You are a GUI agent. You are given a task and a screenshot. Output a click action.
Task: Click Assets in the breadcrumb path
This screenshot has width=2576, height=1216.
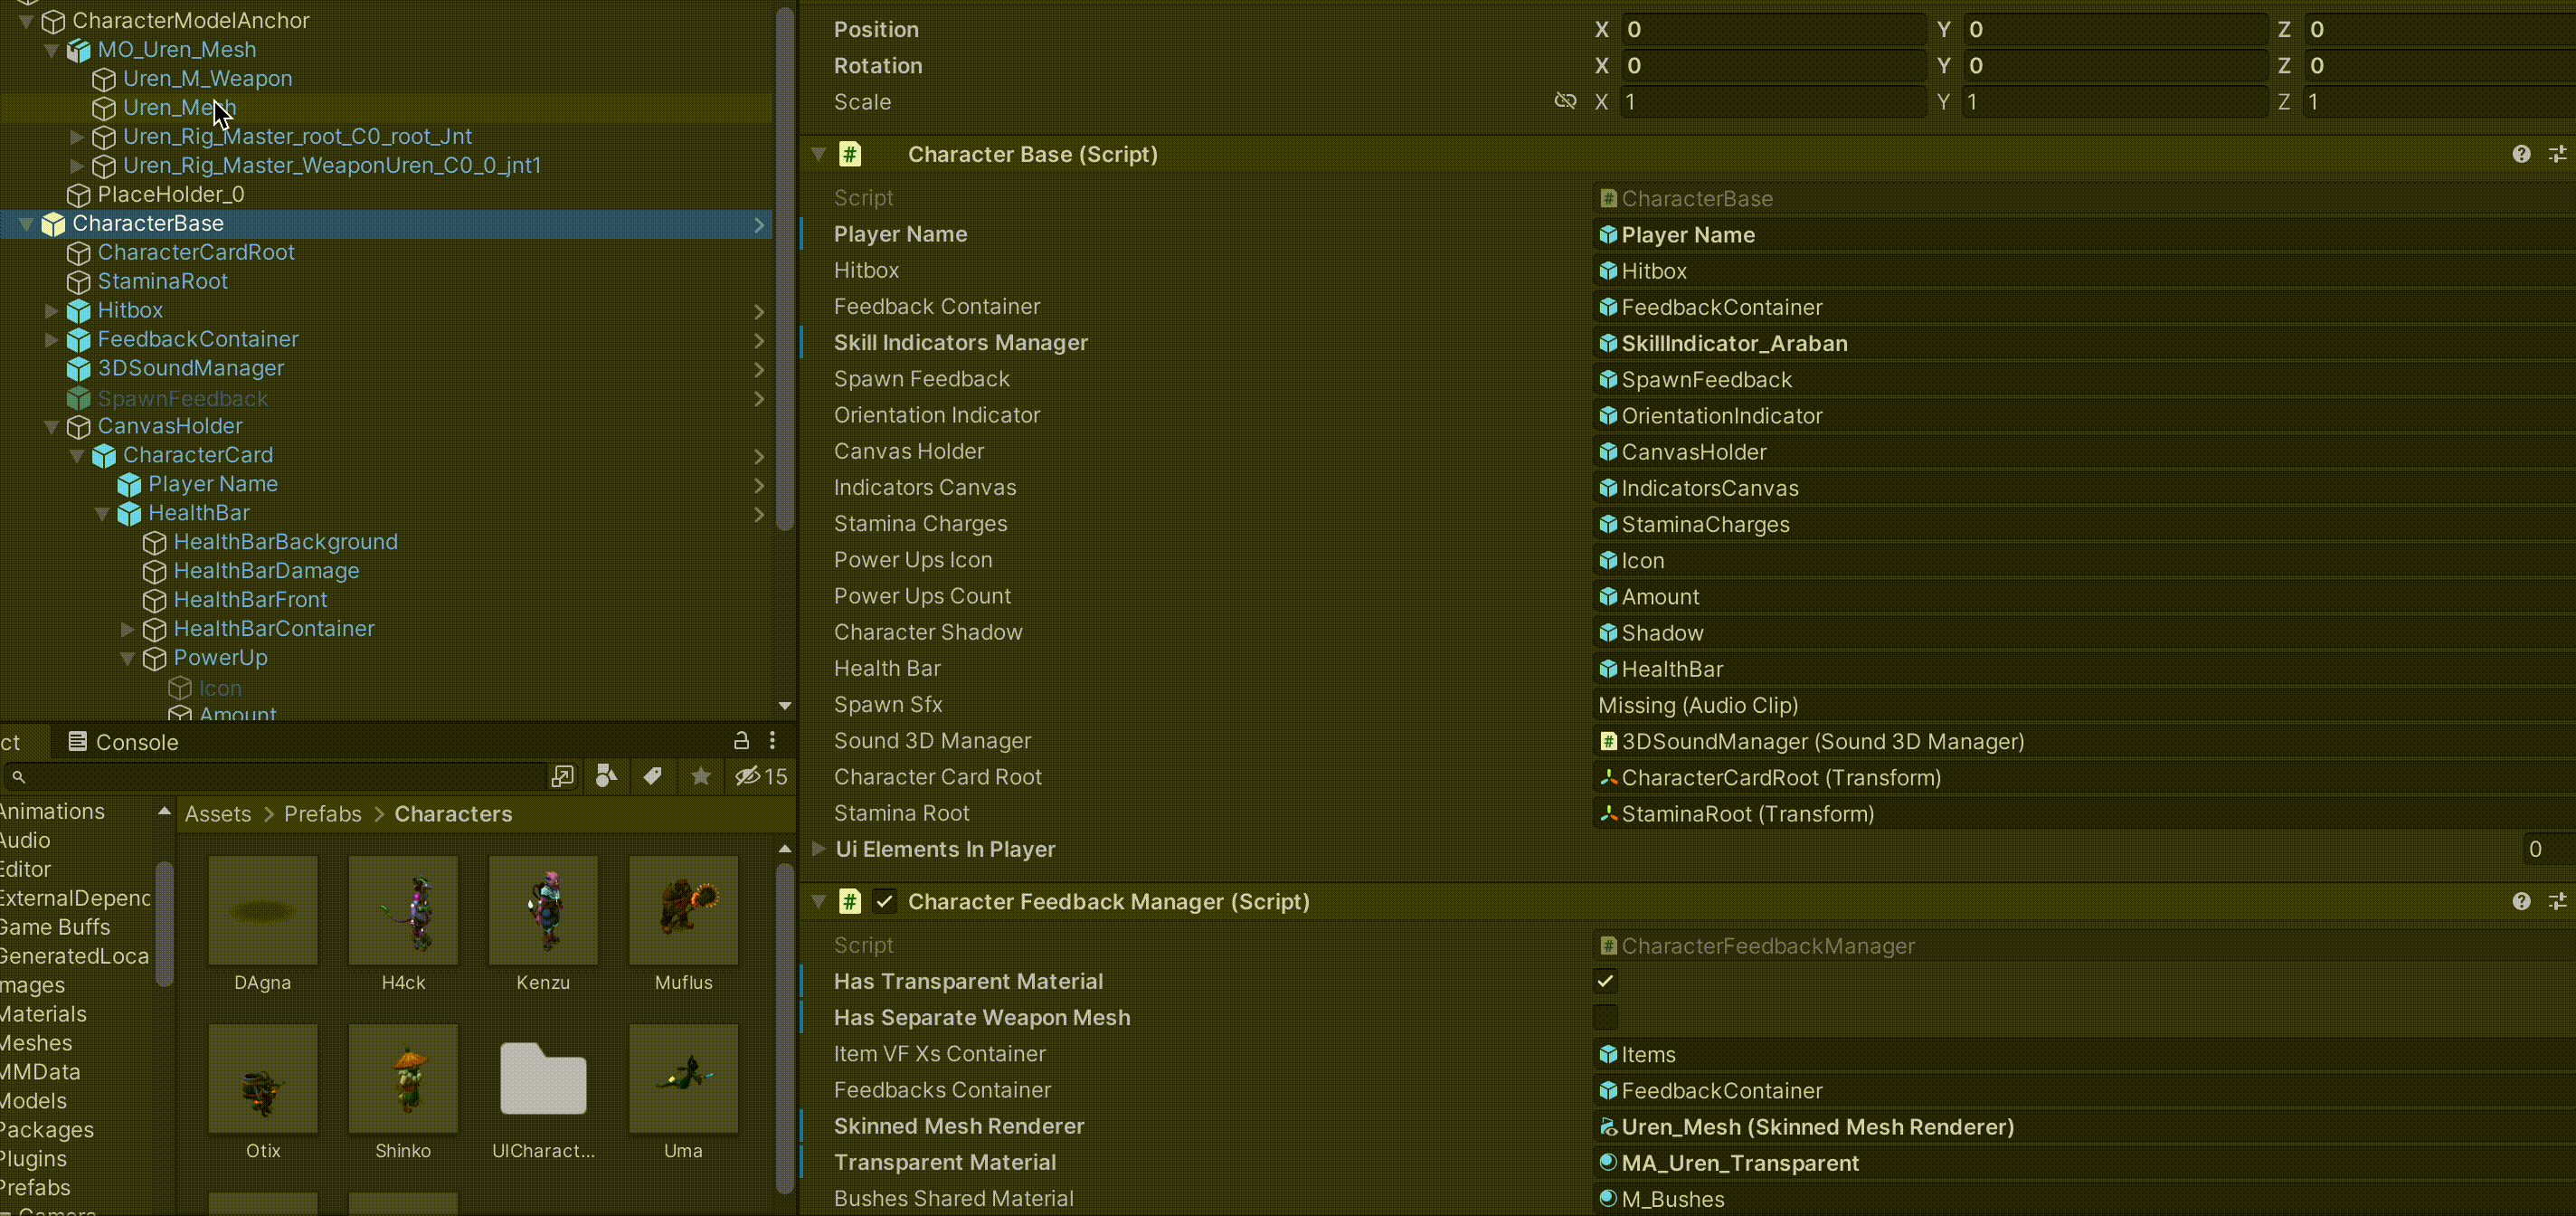pyautogui.click(x=218, y=814)
